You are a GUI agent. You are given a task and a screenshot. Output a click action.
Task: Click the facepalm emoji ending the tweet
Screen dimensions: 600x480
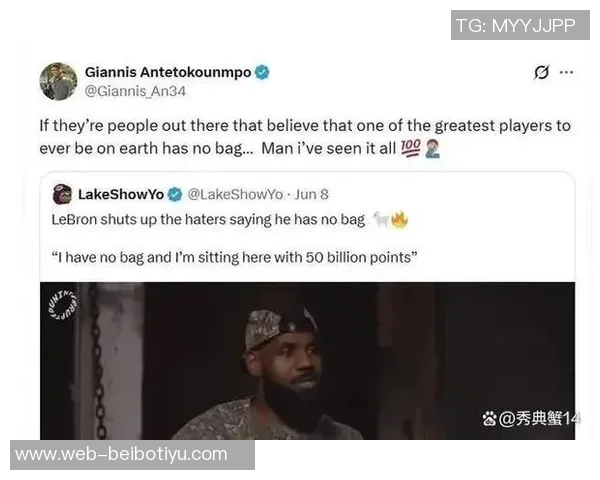point(432,148)
